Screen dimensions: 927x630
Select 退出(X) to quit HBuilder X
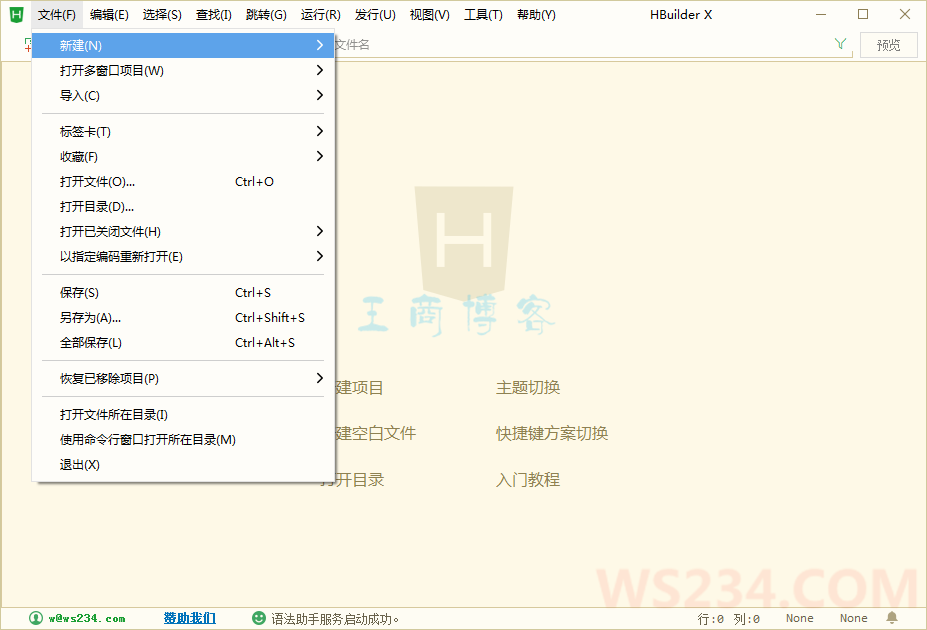click(183, 465)
